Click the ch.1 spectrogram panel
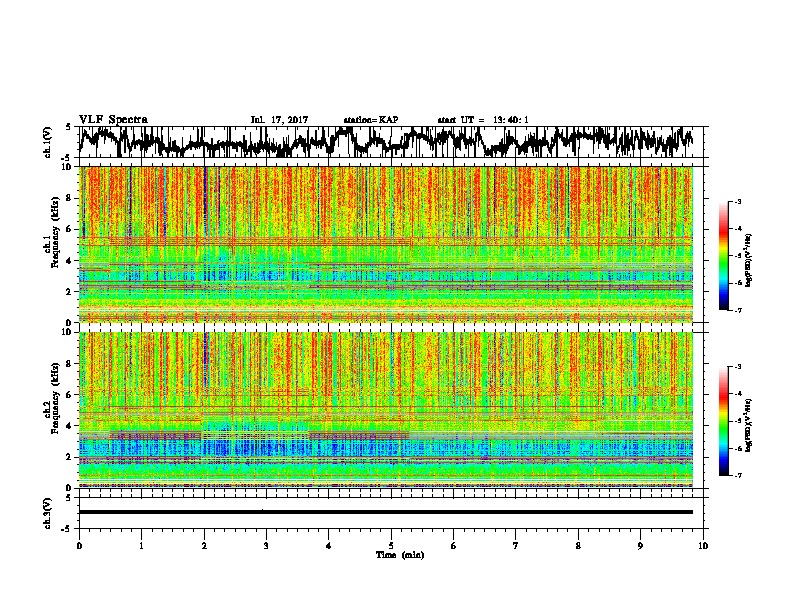 (x=386, y=244)
